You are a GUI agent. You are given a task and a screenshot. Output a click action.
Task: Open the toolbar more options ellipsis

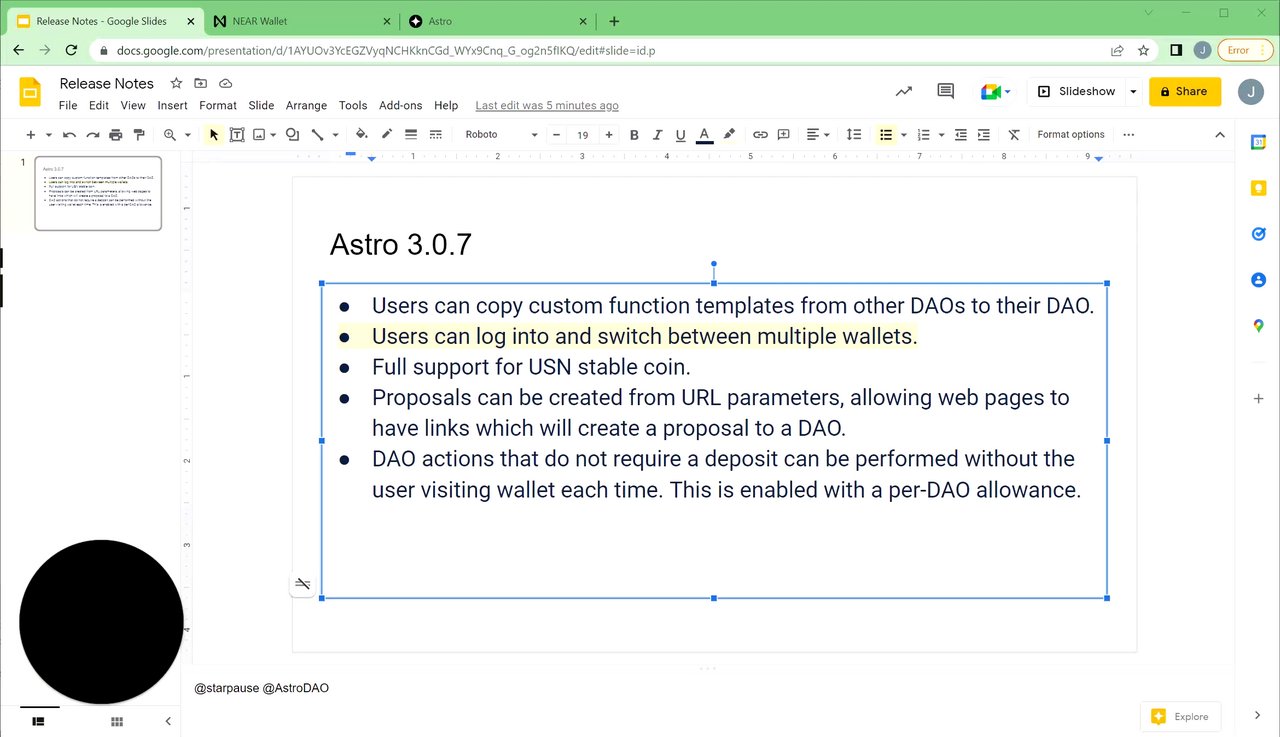(x=1129, y=134)
